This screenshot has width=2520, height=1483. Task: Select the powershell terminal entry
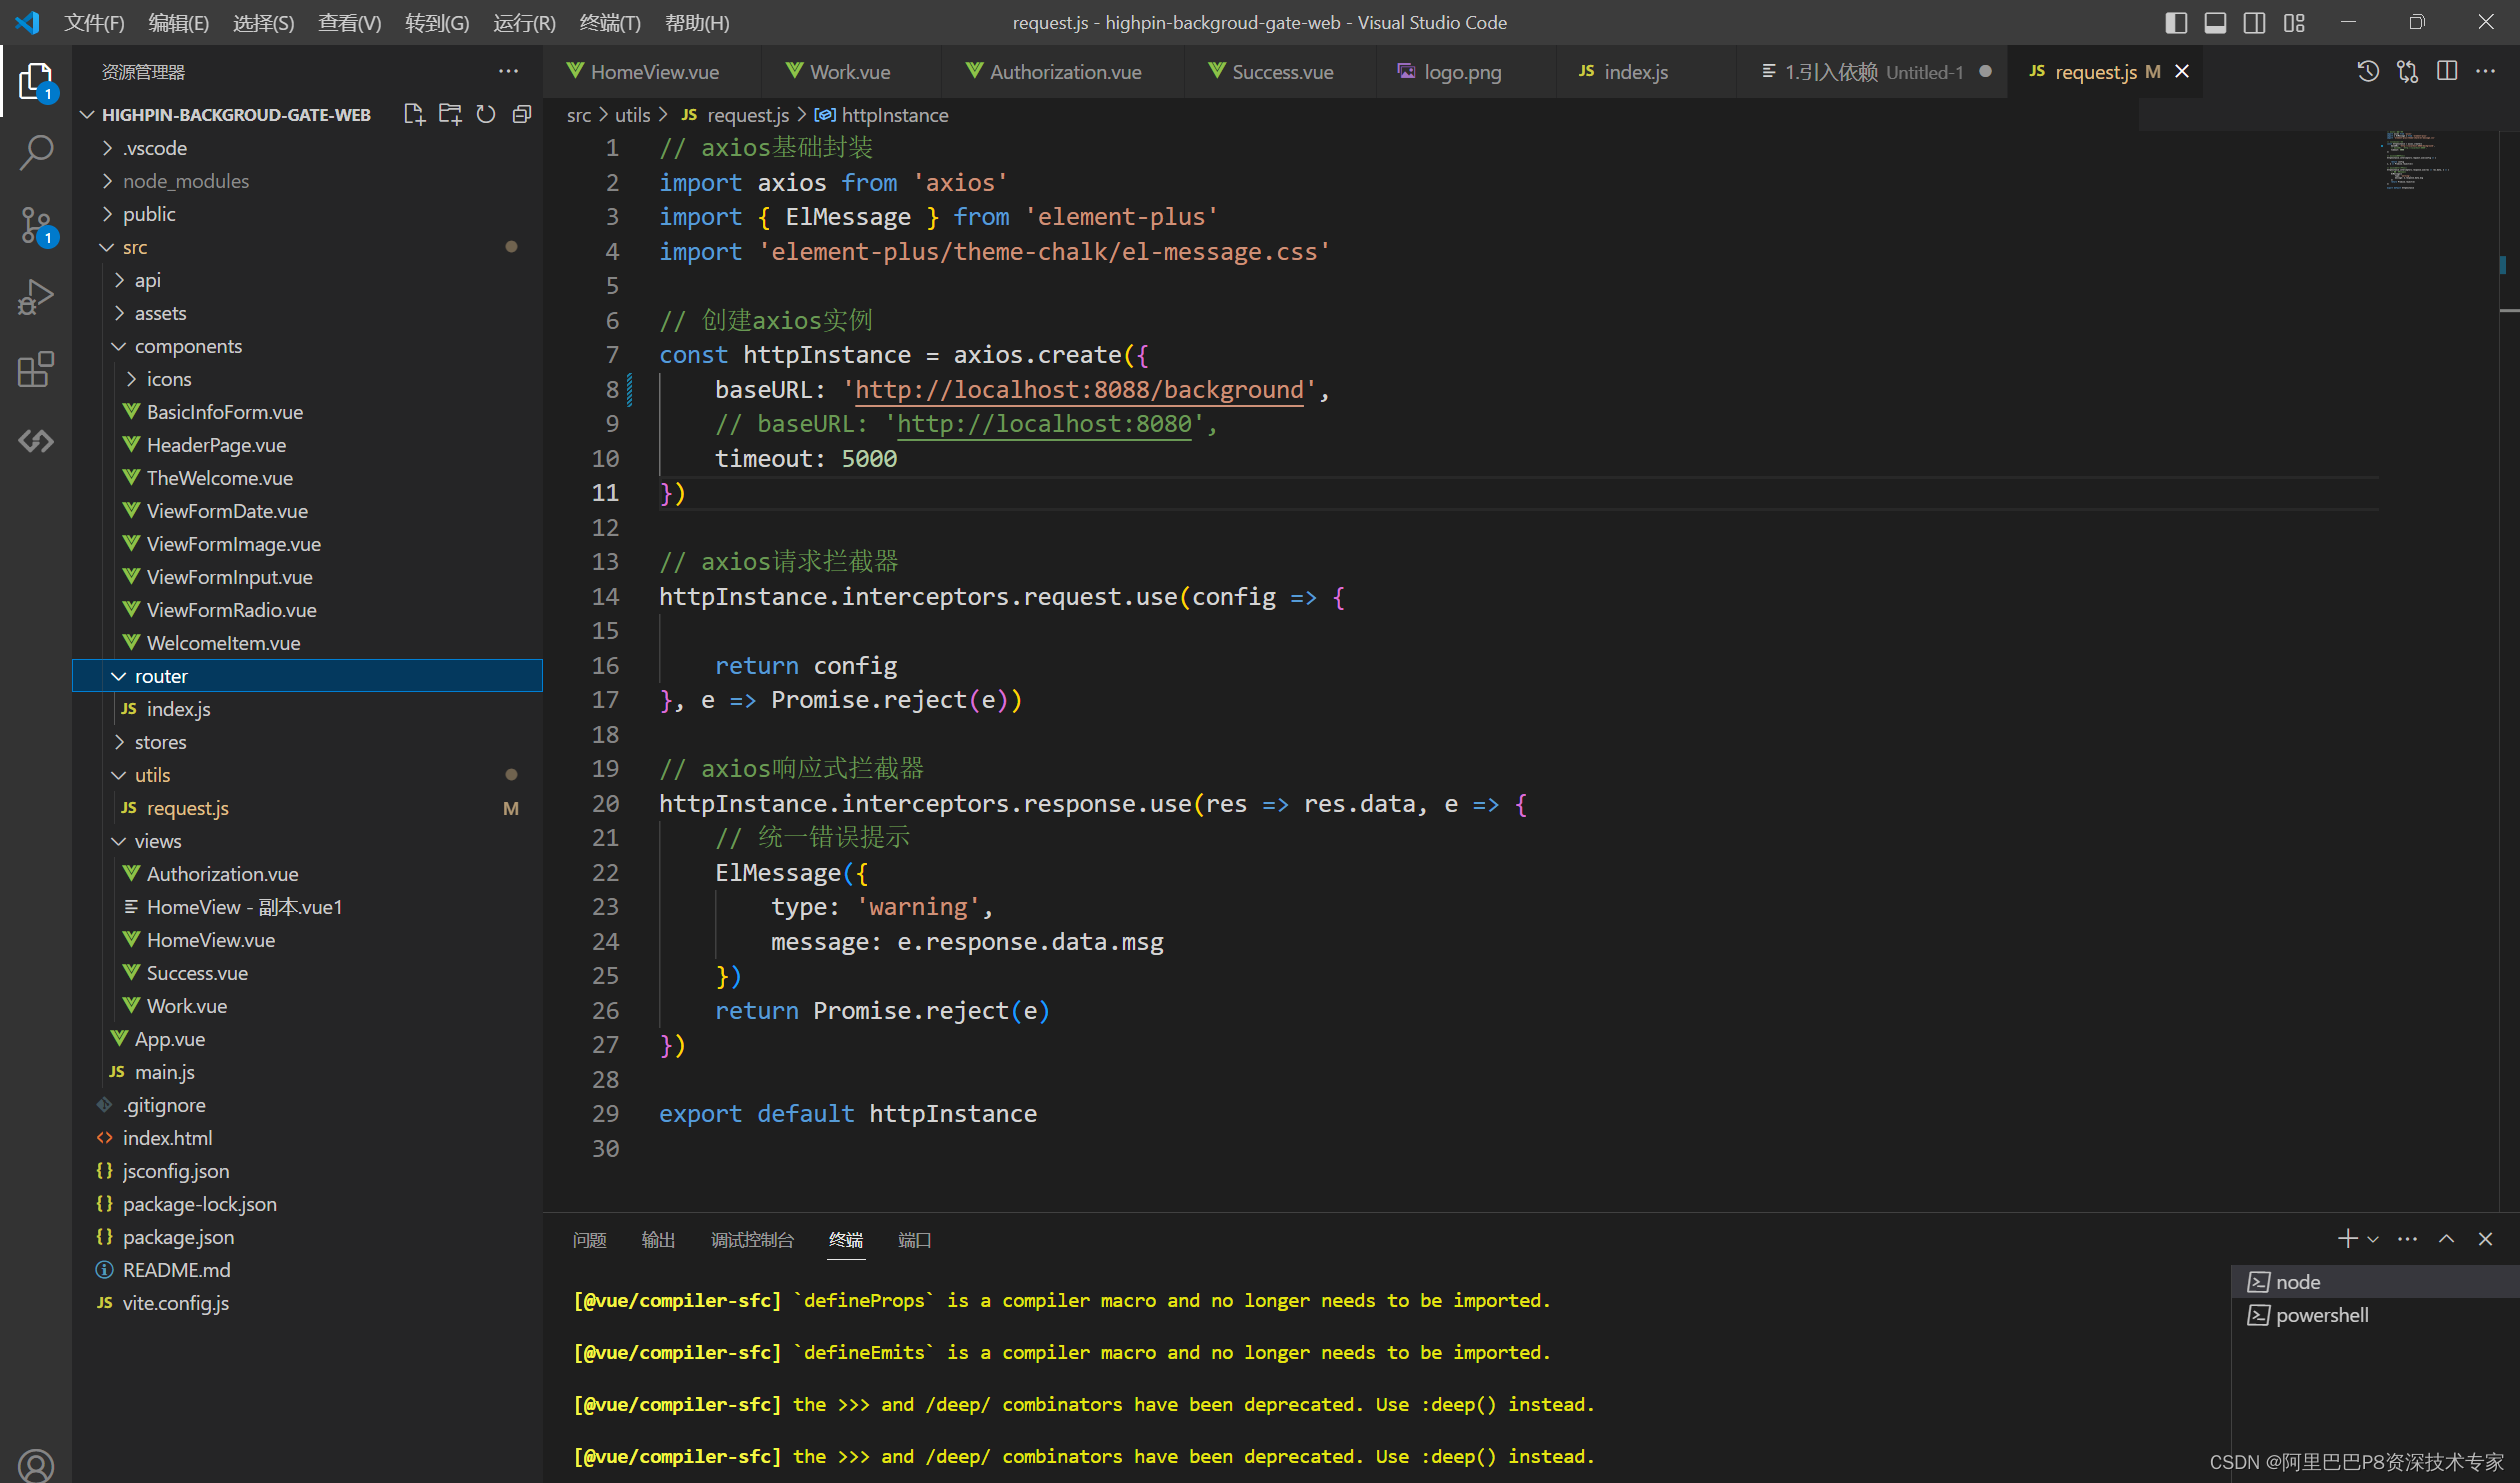tap(2321, 1315)
